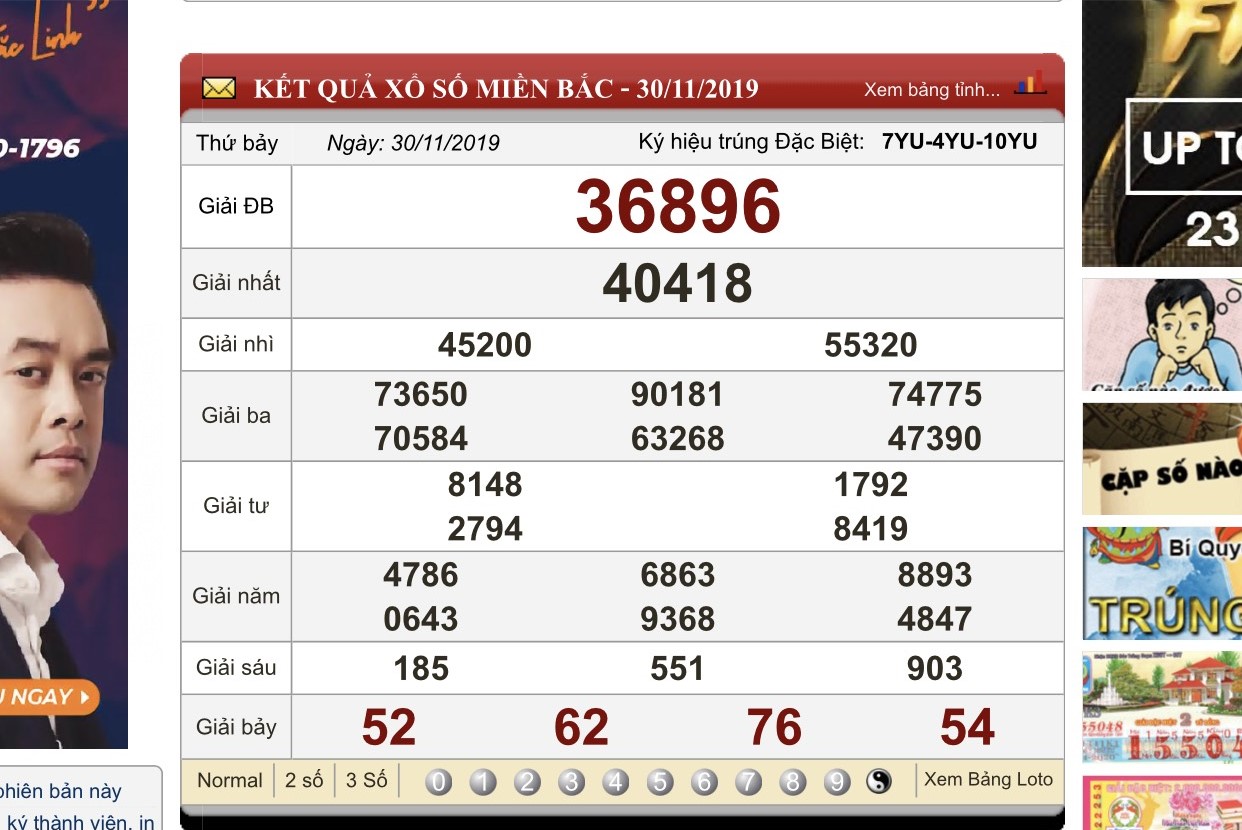The height and width of the screenshot is (830, 1242).
Task: Click the thinking boy cartoon ad thumbnail
Action: coord(1162,335)
